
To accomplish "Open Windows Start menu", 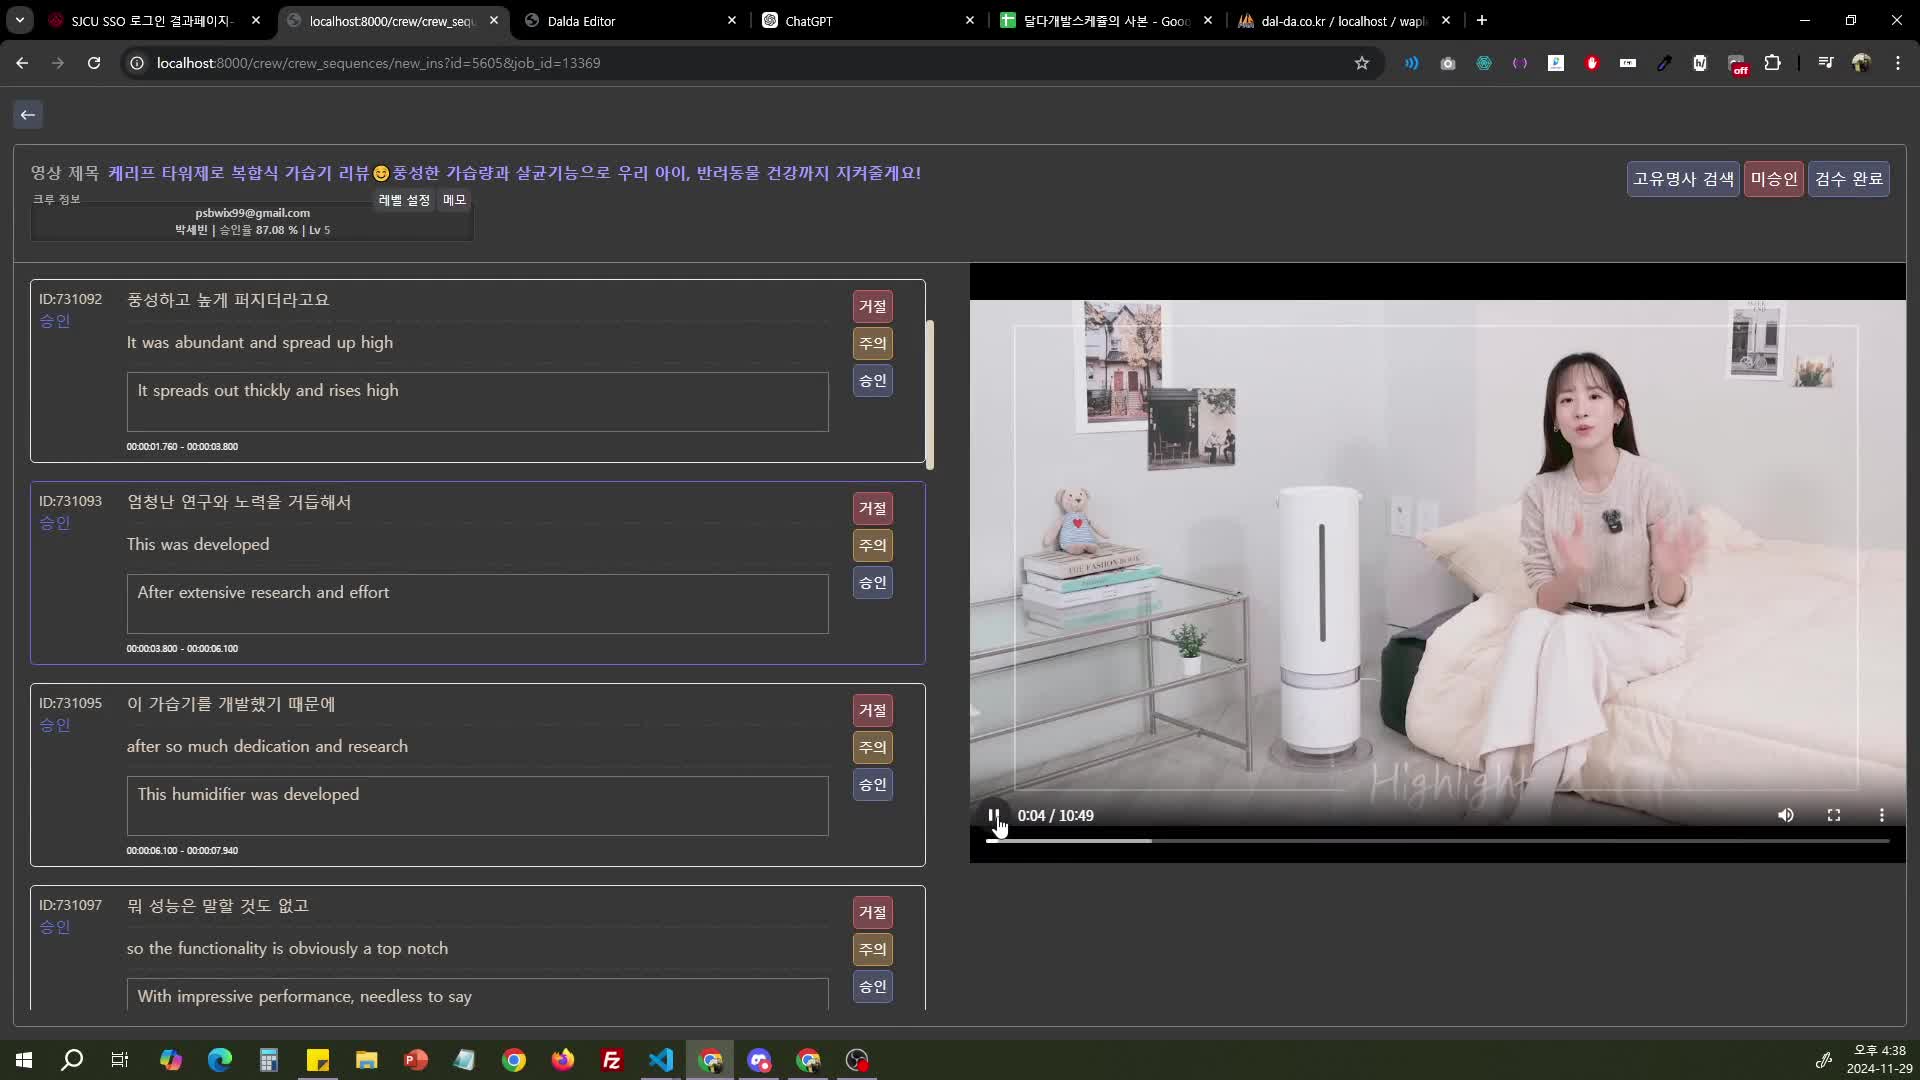I will tap(24, 1060).
